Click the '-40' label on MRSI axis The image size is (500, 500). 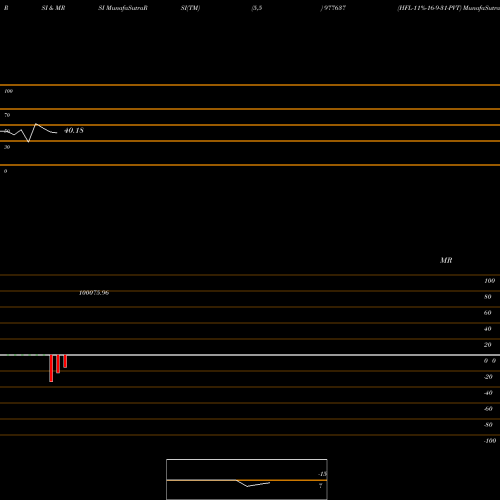(488, 393)
